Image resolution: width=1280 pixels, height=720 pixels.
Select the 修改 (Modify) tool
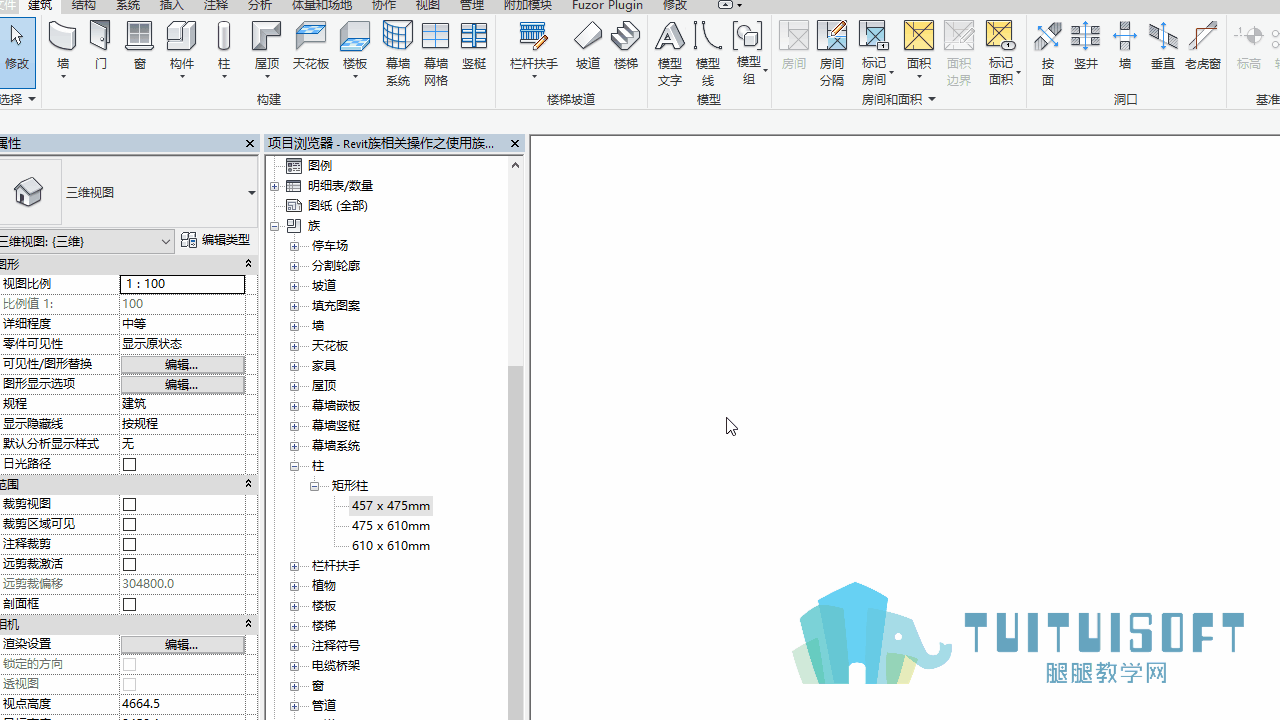(16, 50)
